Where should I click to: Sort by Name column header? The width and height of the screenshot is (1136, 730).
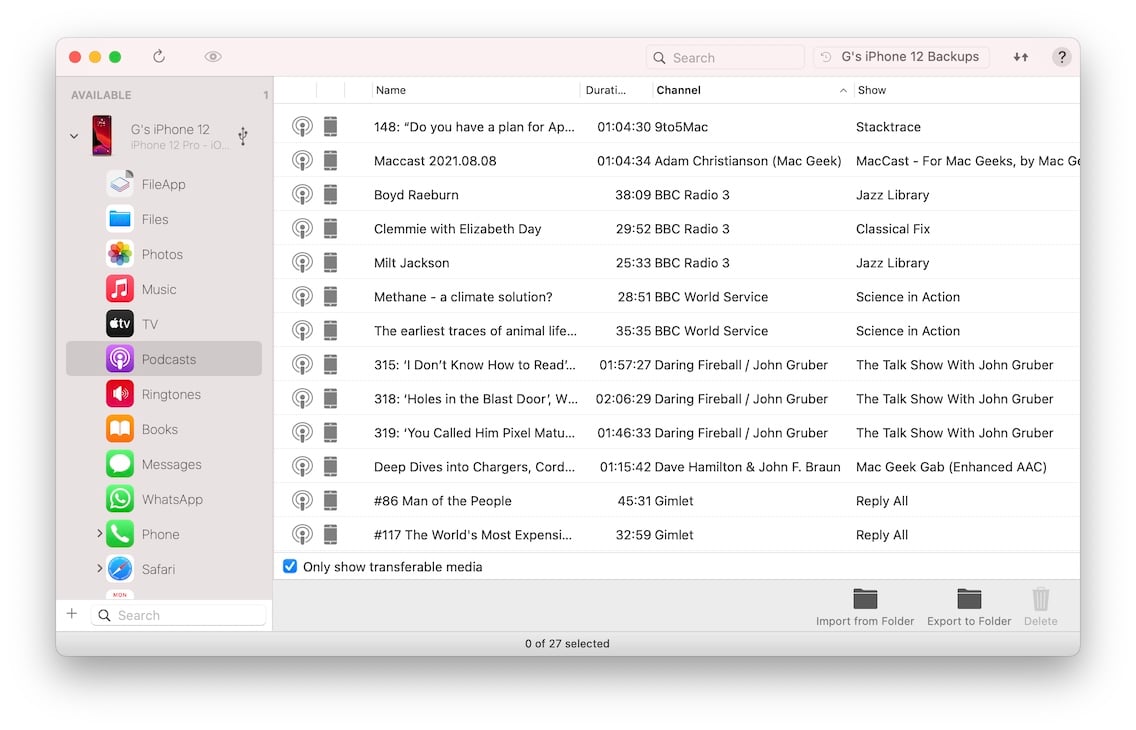[x=476, y=90]
